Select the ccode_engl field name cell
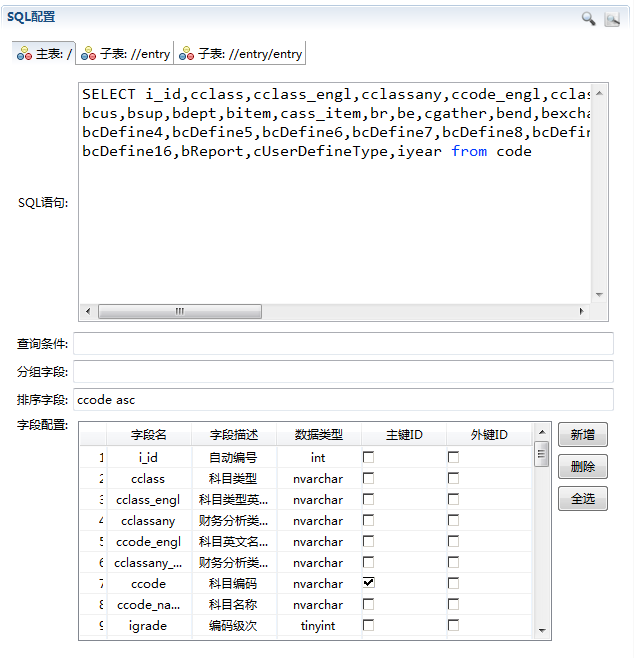 tap(149, 541)
